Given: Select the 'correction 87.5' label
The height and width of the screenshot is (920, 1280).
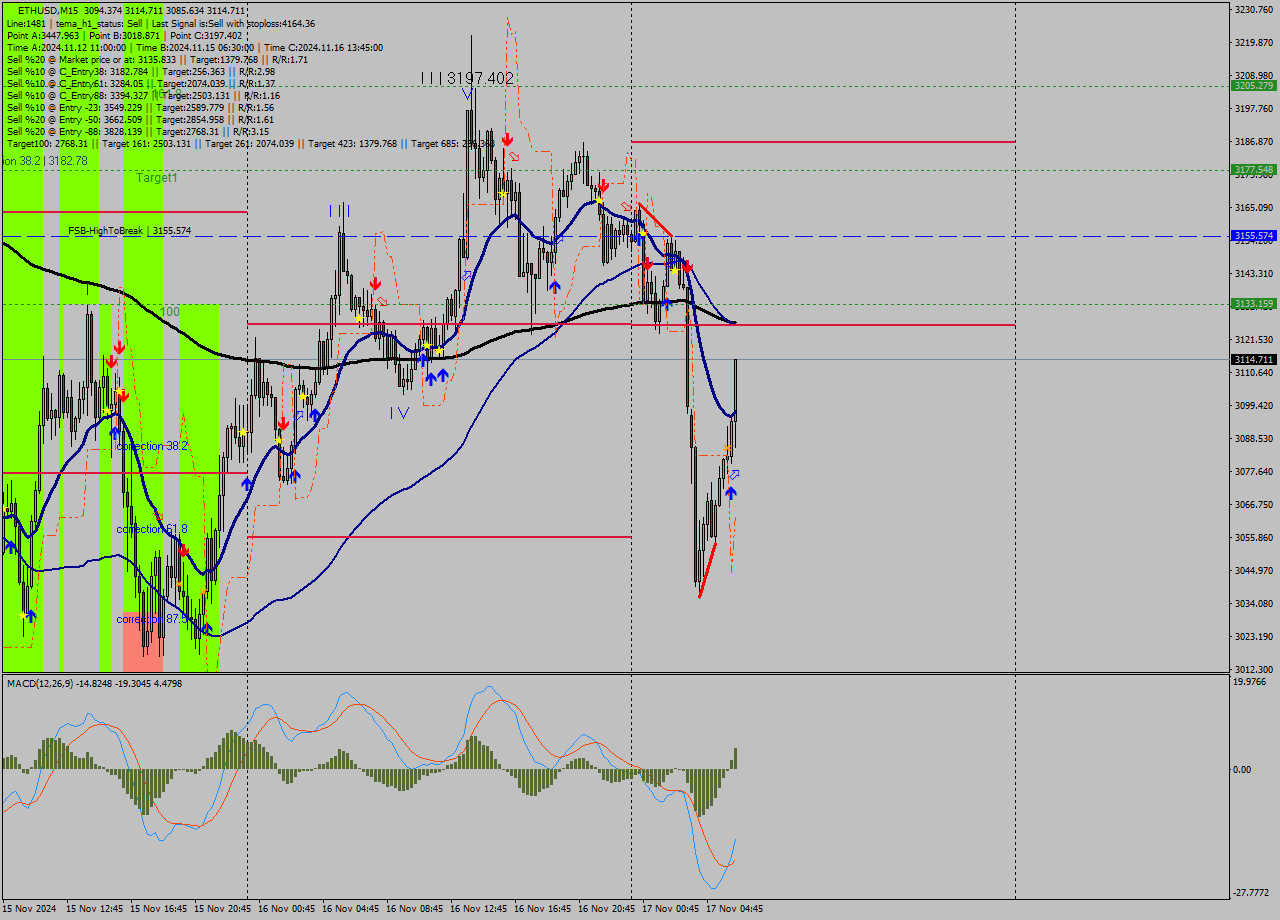Looking at the screenshot, I should click(152, 619).
